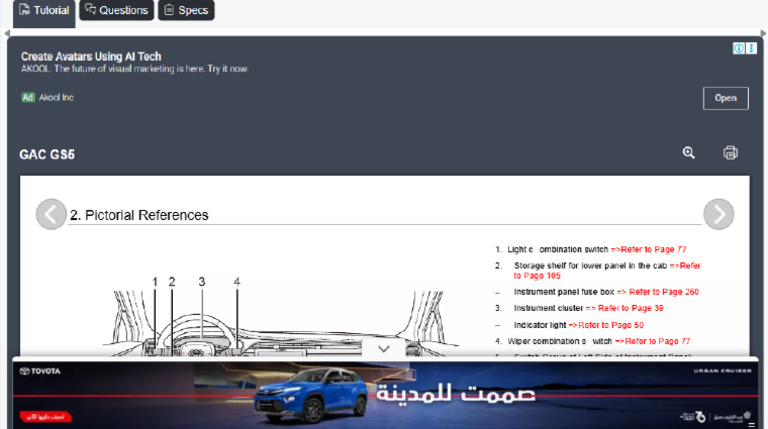Image resolution: width=768 pixels, height=429 pixels.
Task: Click the ad info icon
Action: [739, 48]
